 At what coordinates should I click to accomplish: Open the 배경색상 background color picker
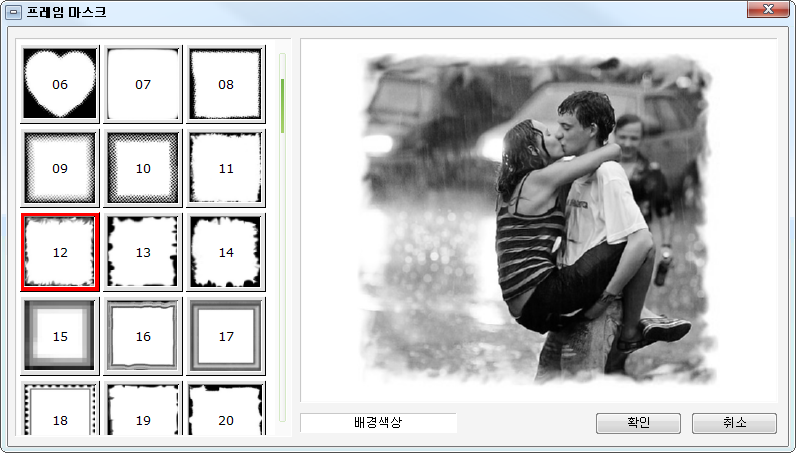pos(378,423)
